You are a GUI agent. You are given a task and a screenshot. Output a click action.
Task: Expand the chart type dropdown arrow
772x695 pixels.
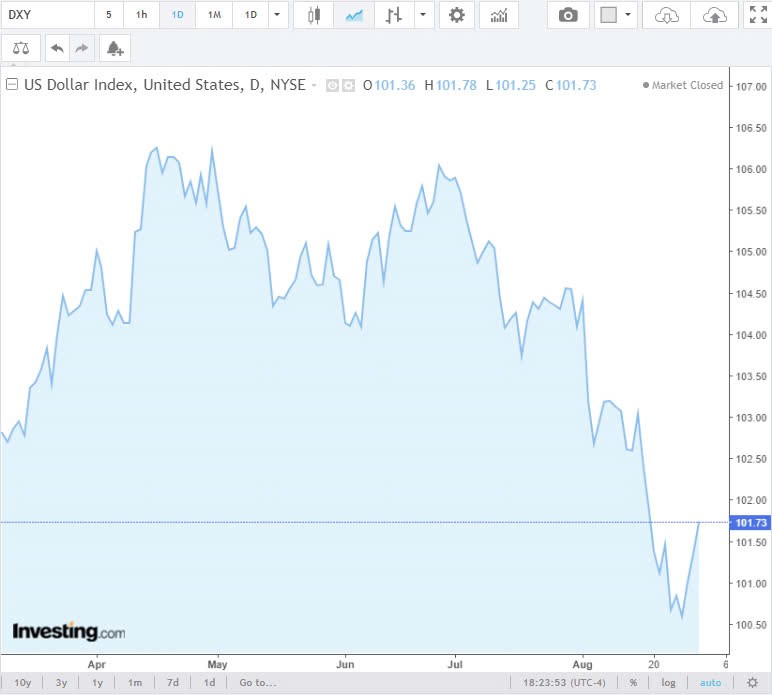[423, 15]
